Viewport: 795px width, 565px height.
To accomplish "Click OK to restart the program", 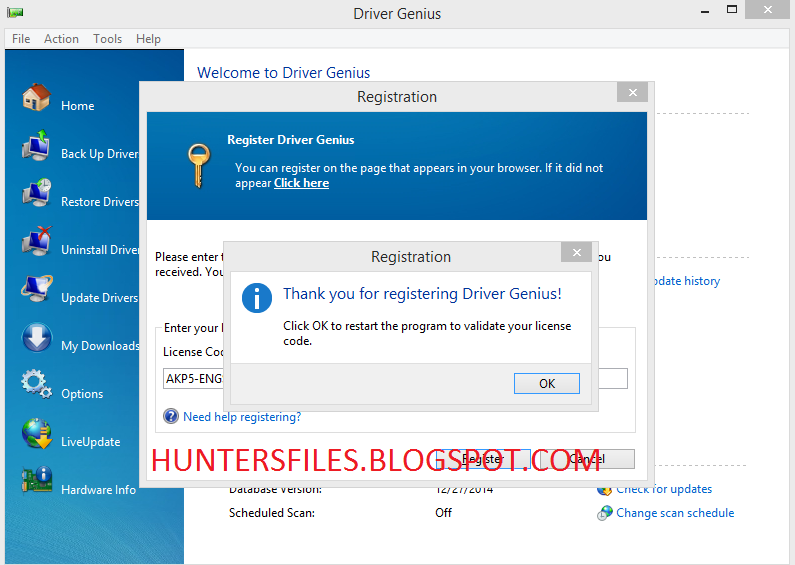I will coord(547,383).
